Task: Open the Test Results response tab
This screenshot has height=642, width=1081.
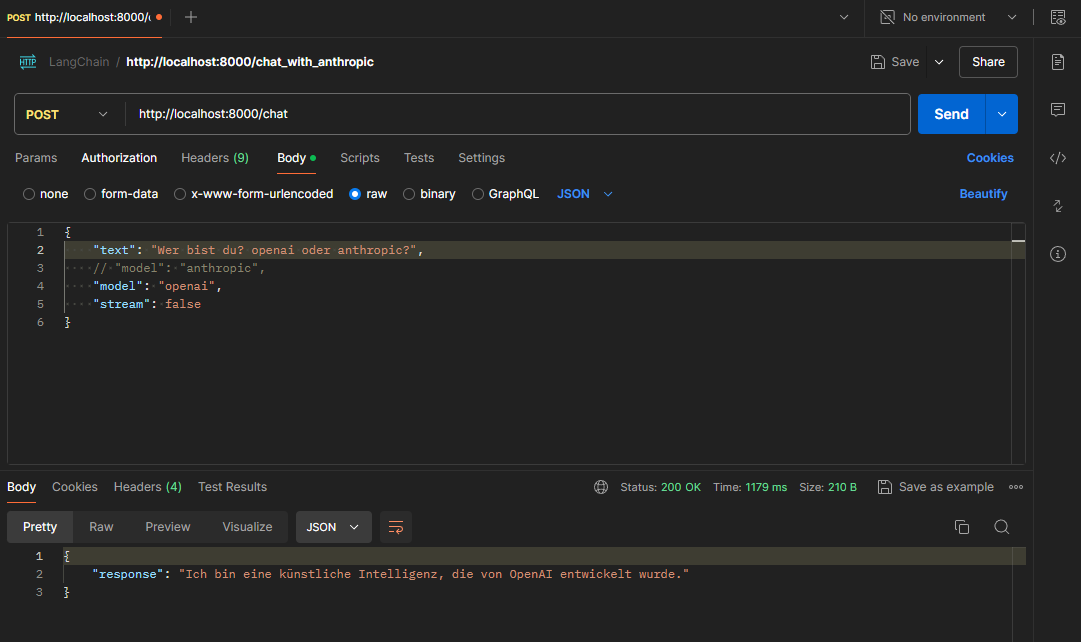Action: point(232,487)
